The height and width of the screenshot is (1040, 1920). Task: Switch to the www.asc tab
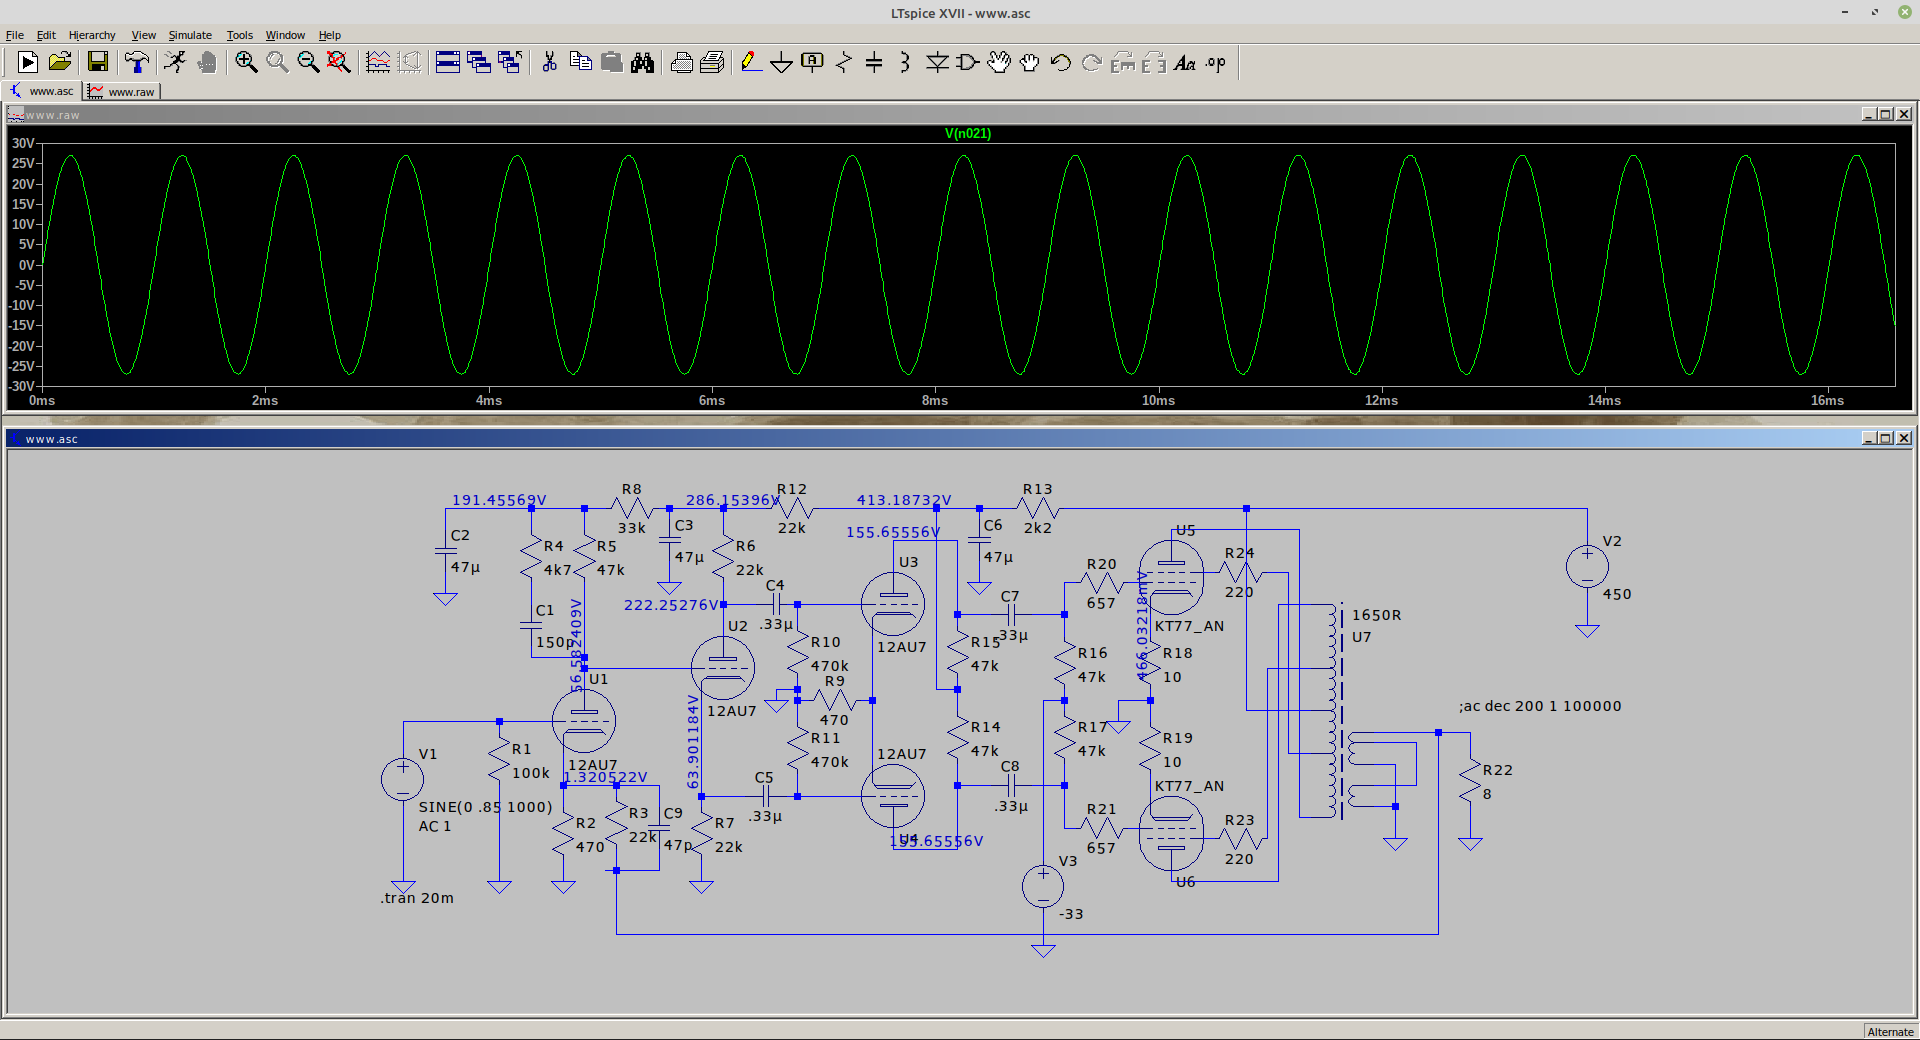[x=42, y=91]
